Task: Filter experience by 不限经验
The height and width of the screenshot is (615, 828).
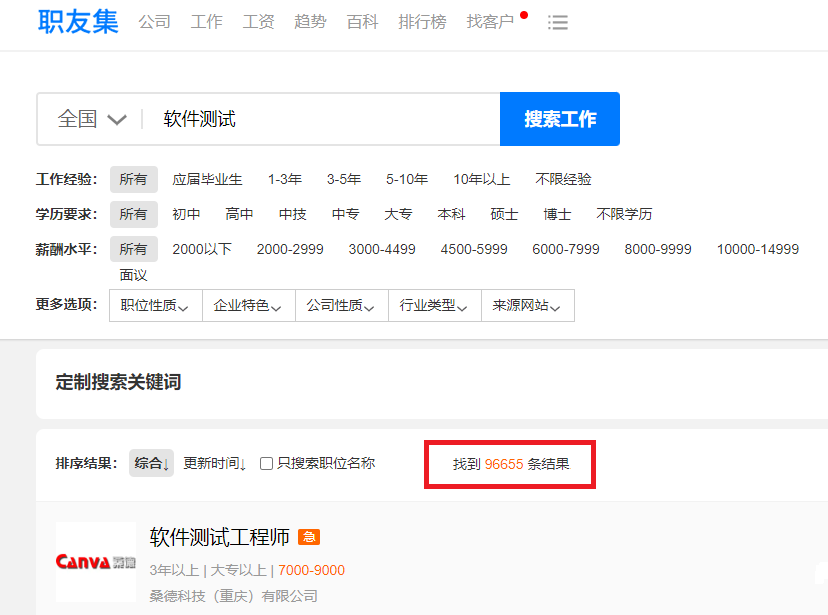Action: tap(563, 179)
